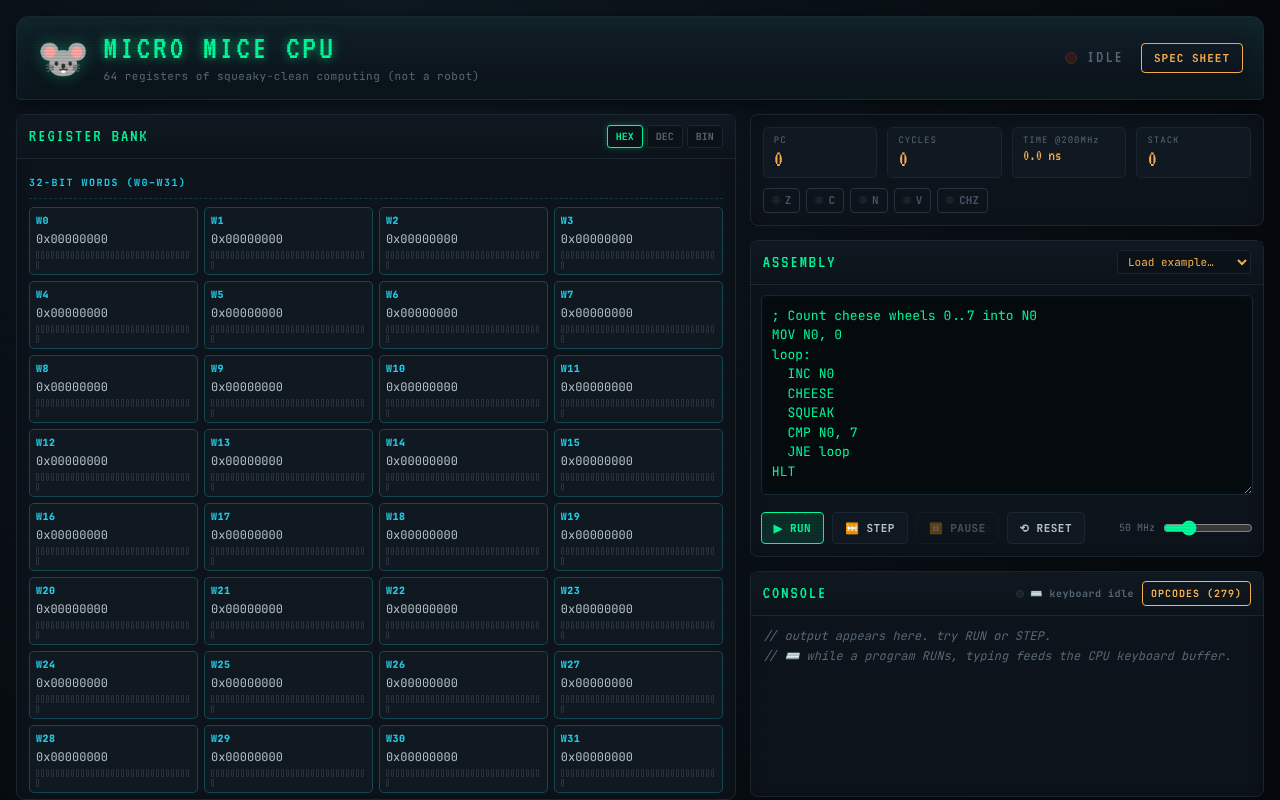The image size is (1280, 800).
Task: Select register W31 card
Action: pyautogui.click(x=638, y=759)
